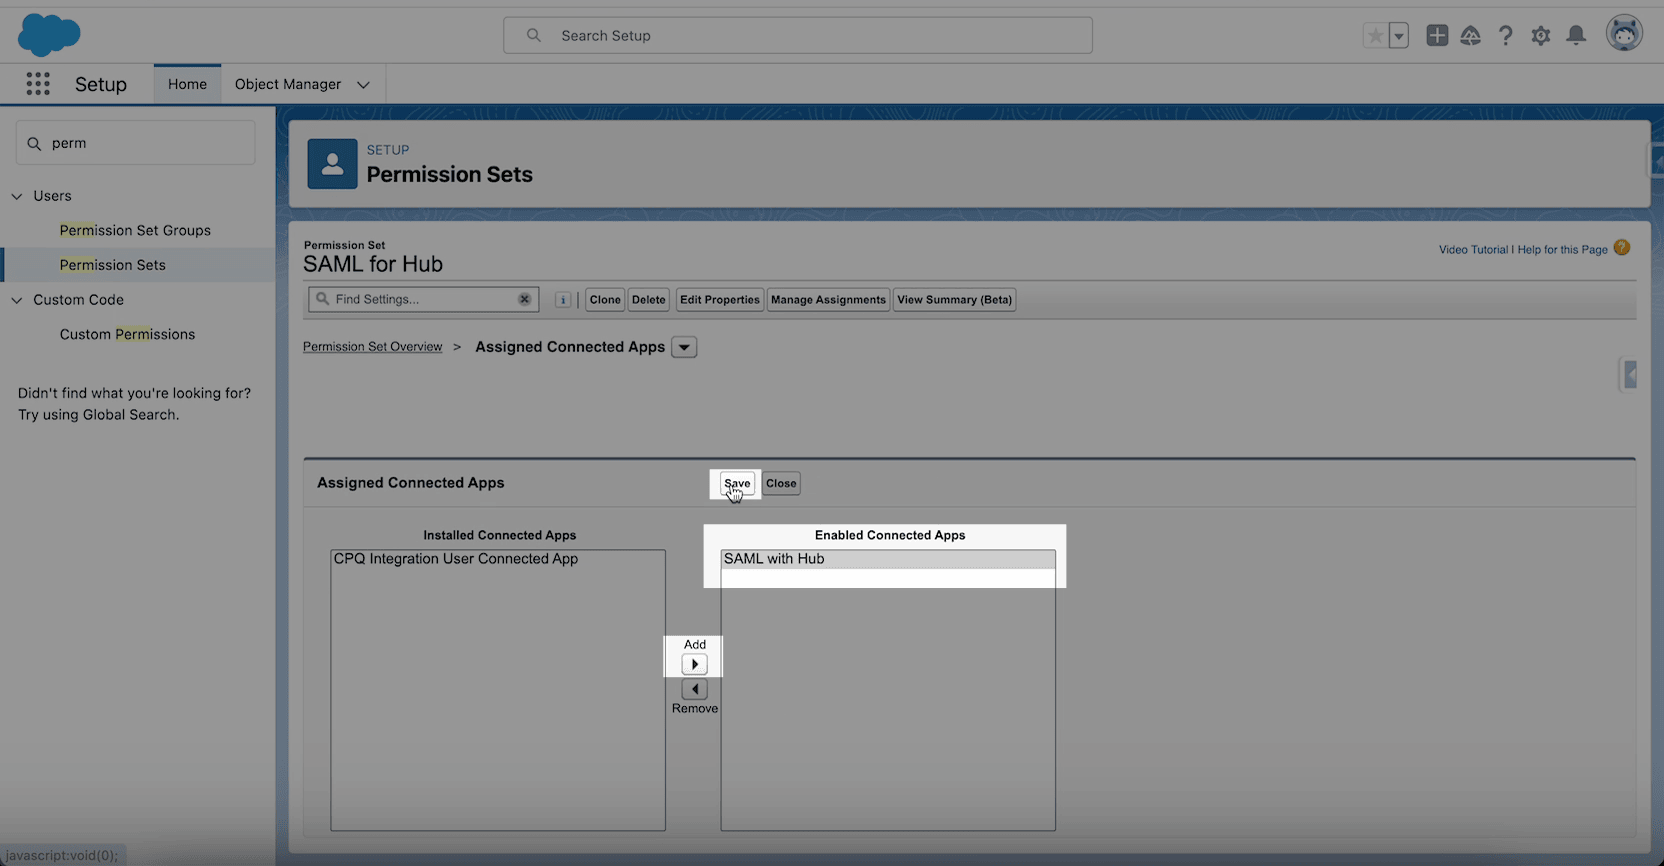The image size is (1664, 866).
Task: Click the Quick Find box containing 'perm'
Action: 136,143
